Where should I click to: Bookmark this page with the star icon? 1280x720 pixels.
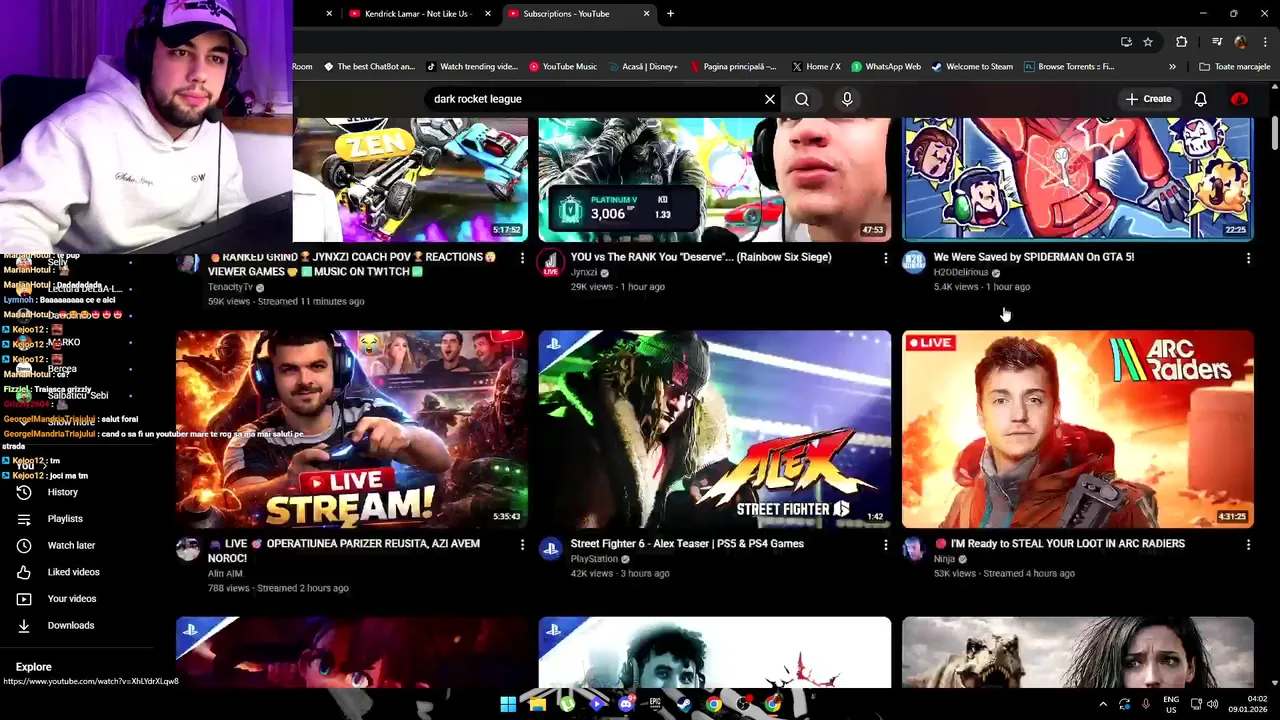point(1148,42)
